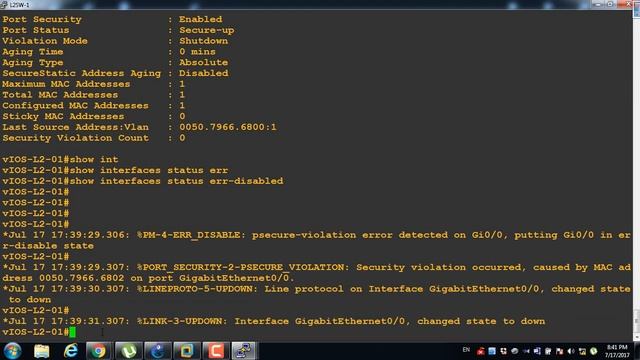
Task: Click the '0 mins' aging time value
Action: tap(197, 51)
